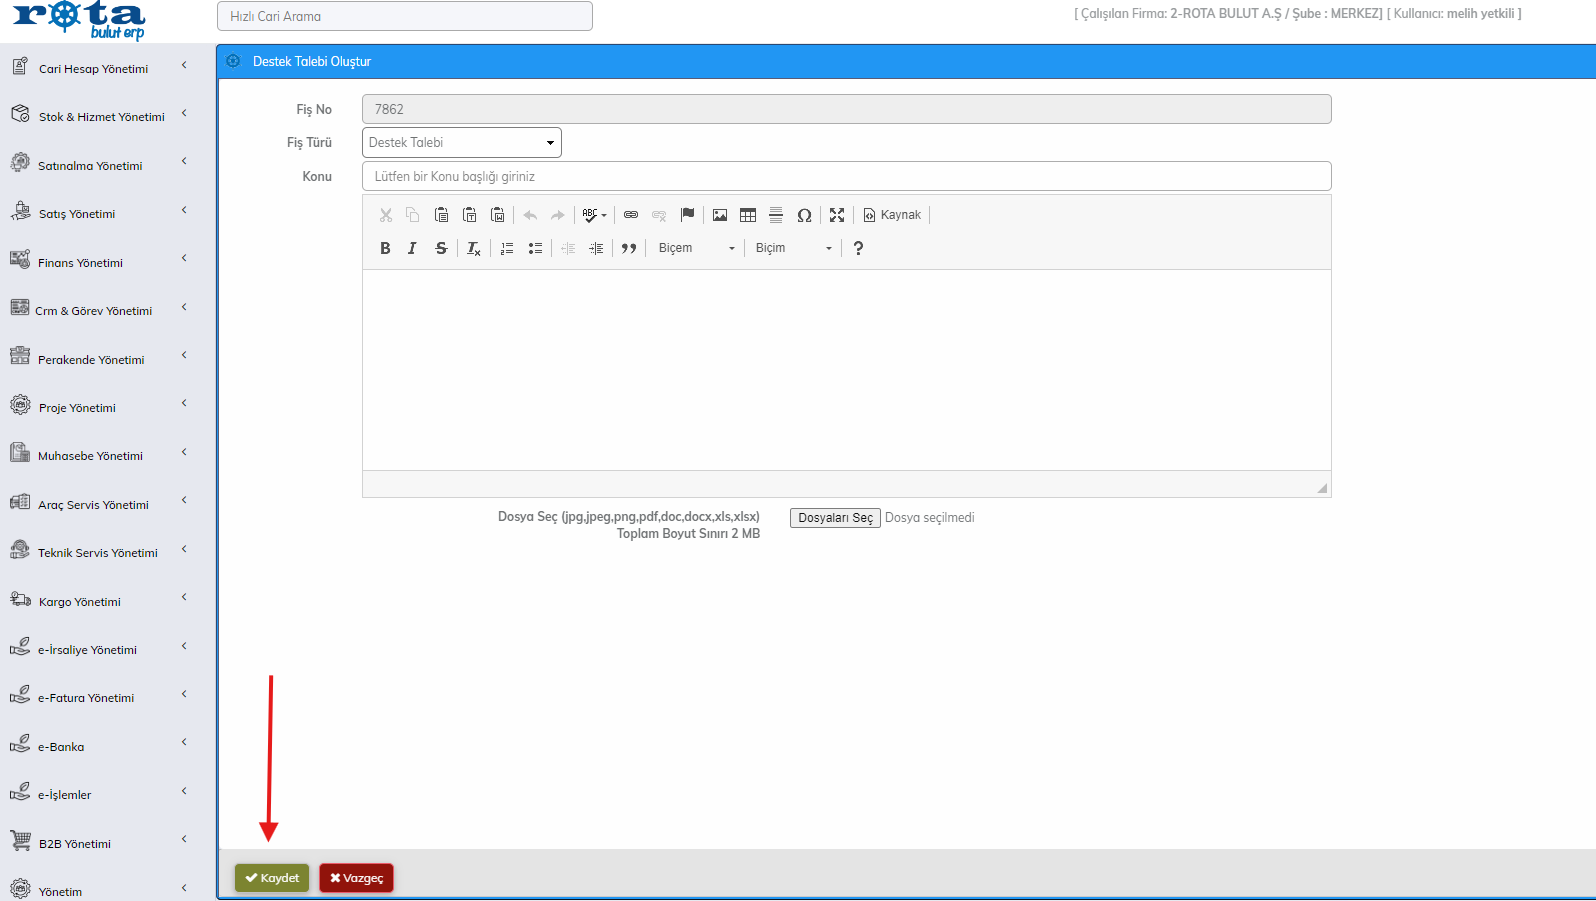1596x901 pixels.
Task: Toggle italic text formatting
Action: tap(412, 248)
